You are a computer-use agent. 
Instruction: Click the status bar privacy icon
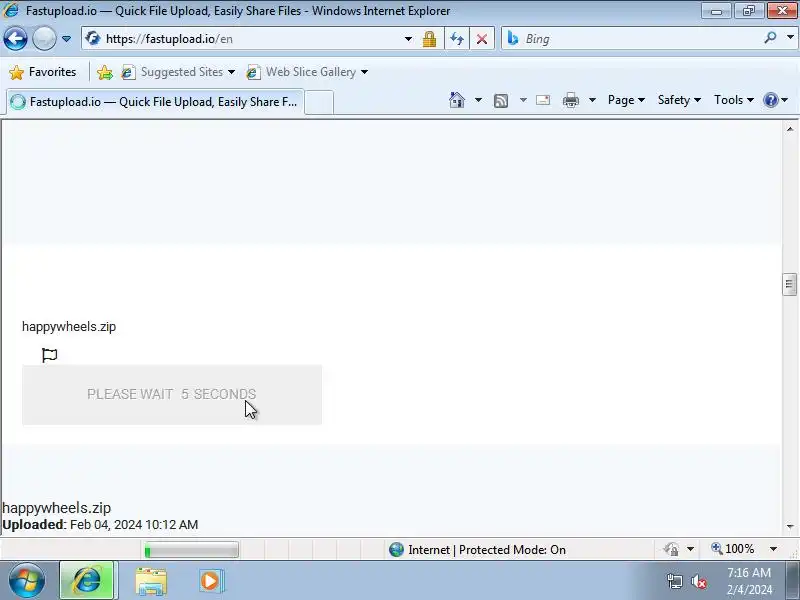(671, 549)
